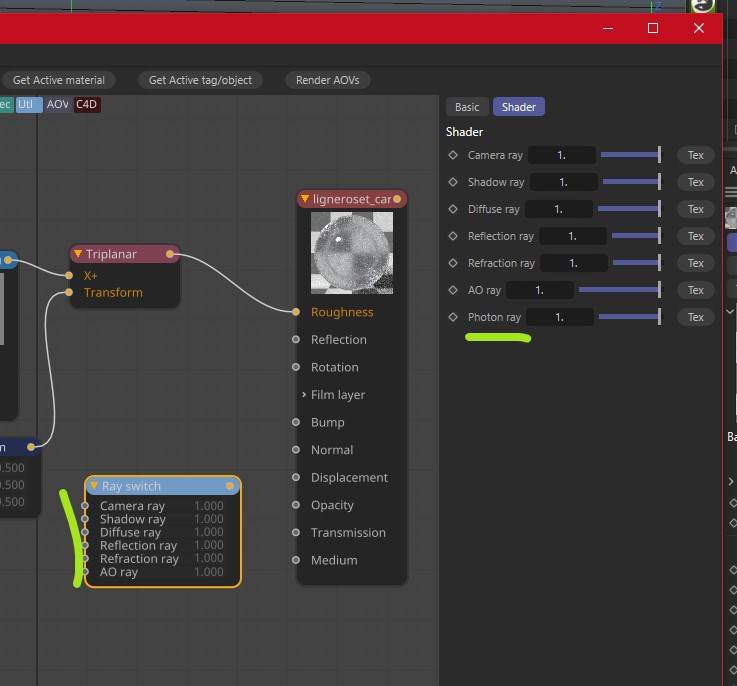Image resolution: width=737 pixels, height=686 pixels.
Task: Click the Refraction ray slider
Action: pyautogui.click(x=637, y=263)
